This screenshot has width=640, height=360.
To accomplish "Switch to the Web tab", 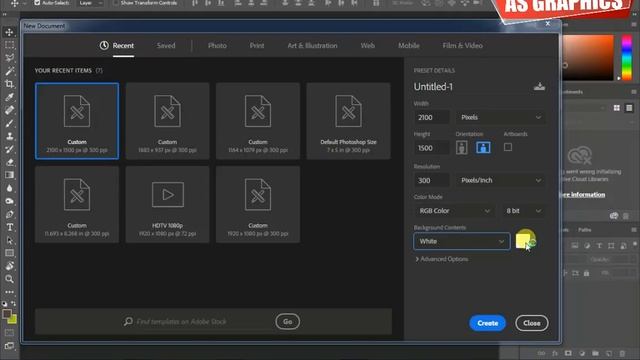I will pos(367,45).
